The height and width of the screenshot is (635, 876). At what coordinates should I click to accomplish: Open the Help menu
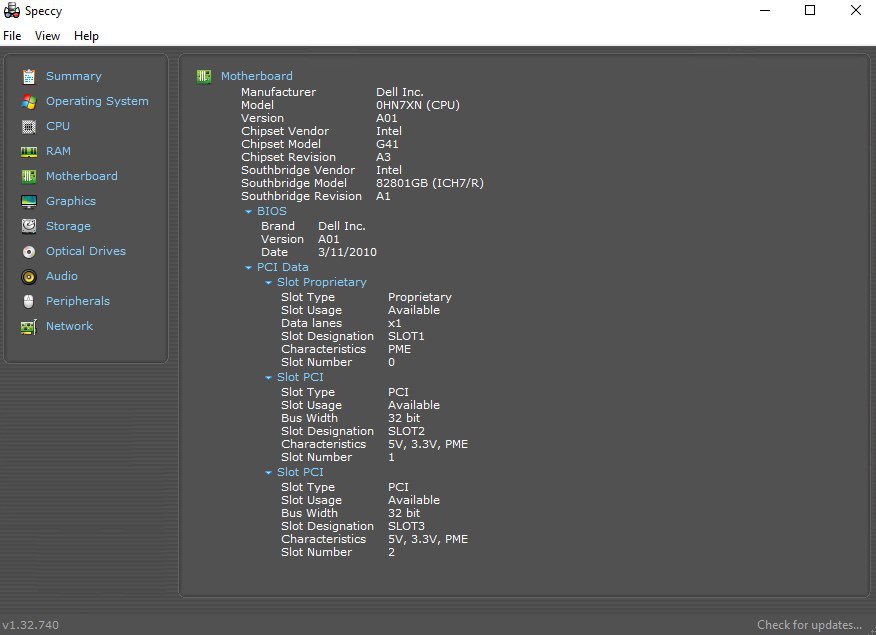click(86, 36)
